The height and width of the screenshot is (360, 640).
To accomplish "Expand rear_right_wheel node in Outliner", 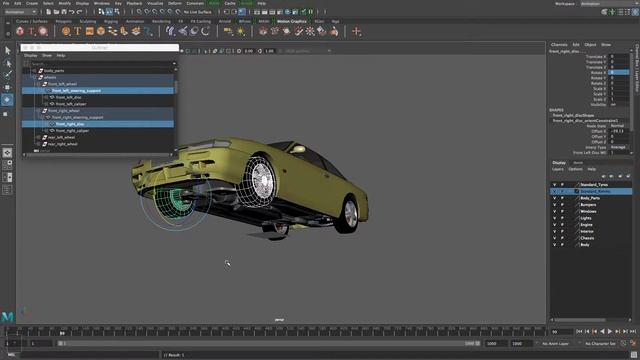I will tap(38, 144).
